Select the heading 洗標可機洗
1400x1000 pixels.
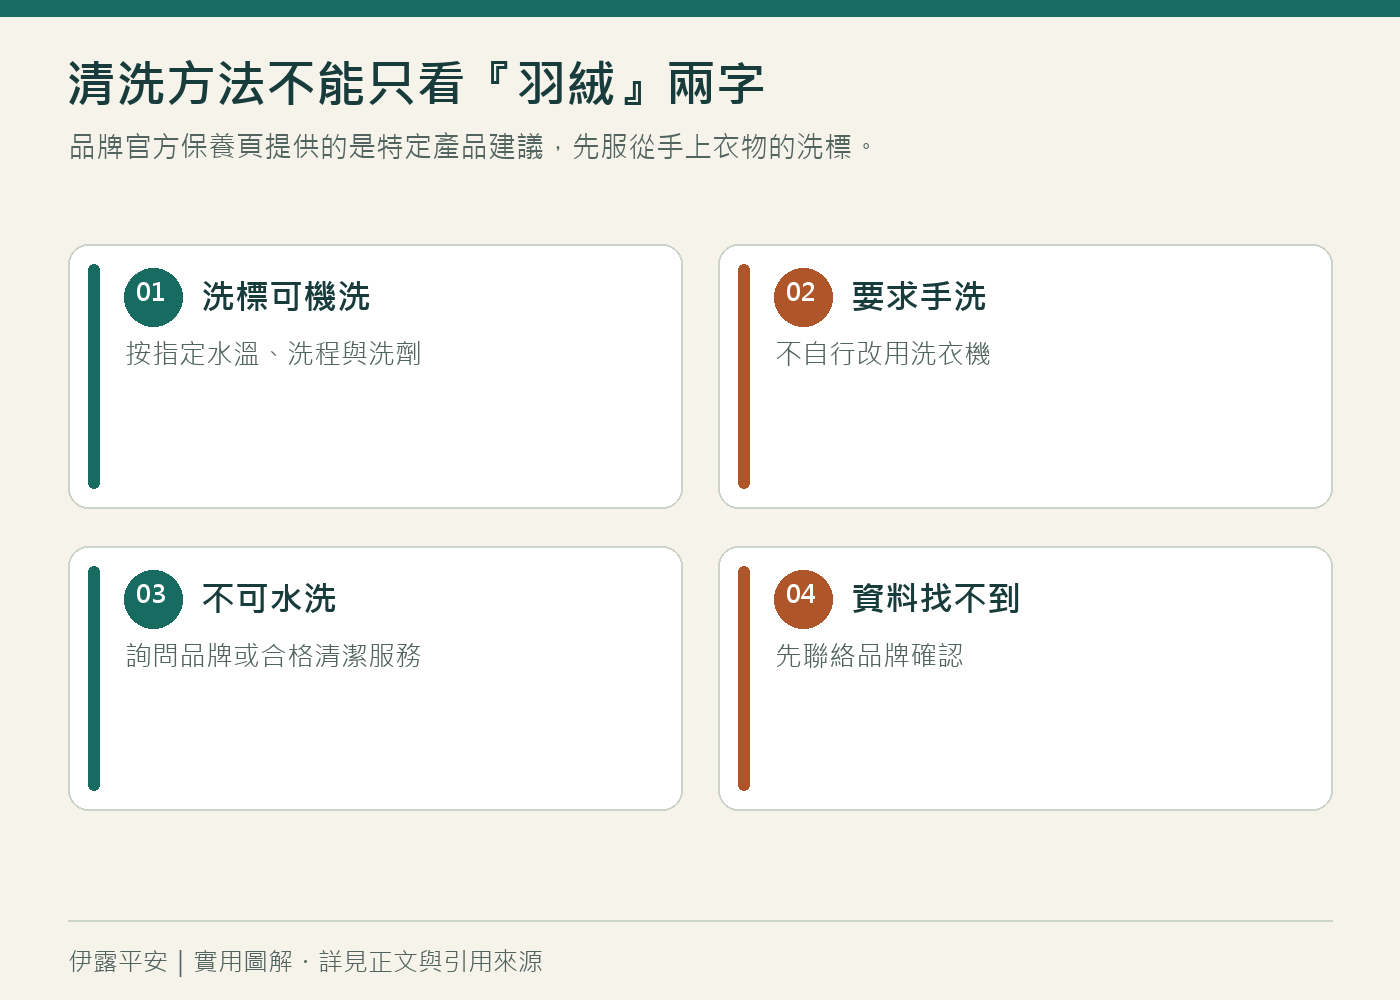pyautogui.click(x=286, y=297)
